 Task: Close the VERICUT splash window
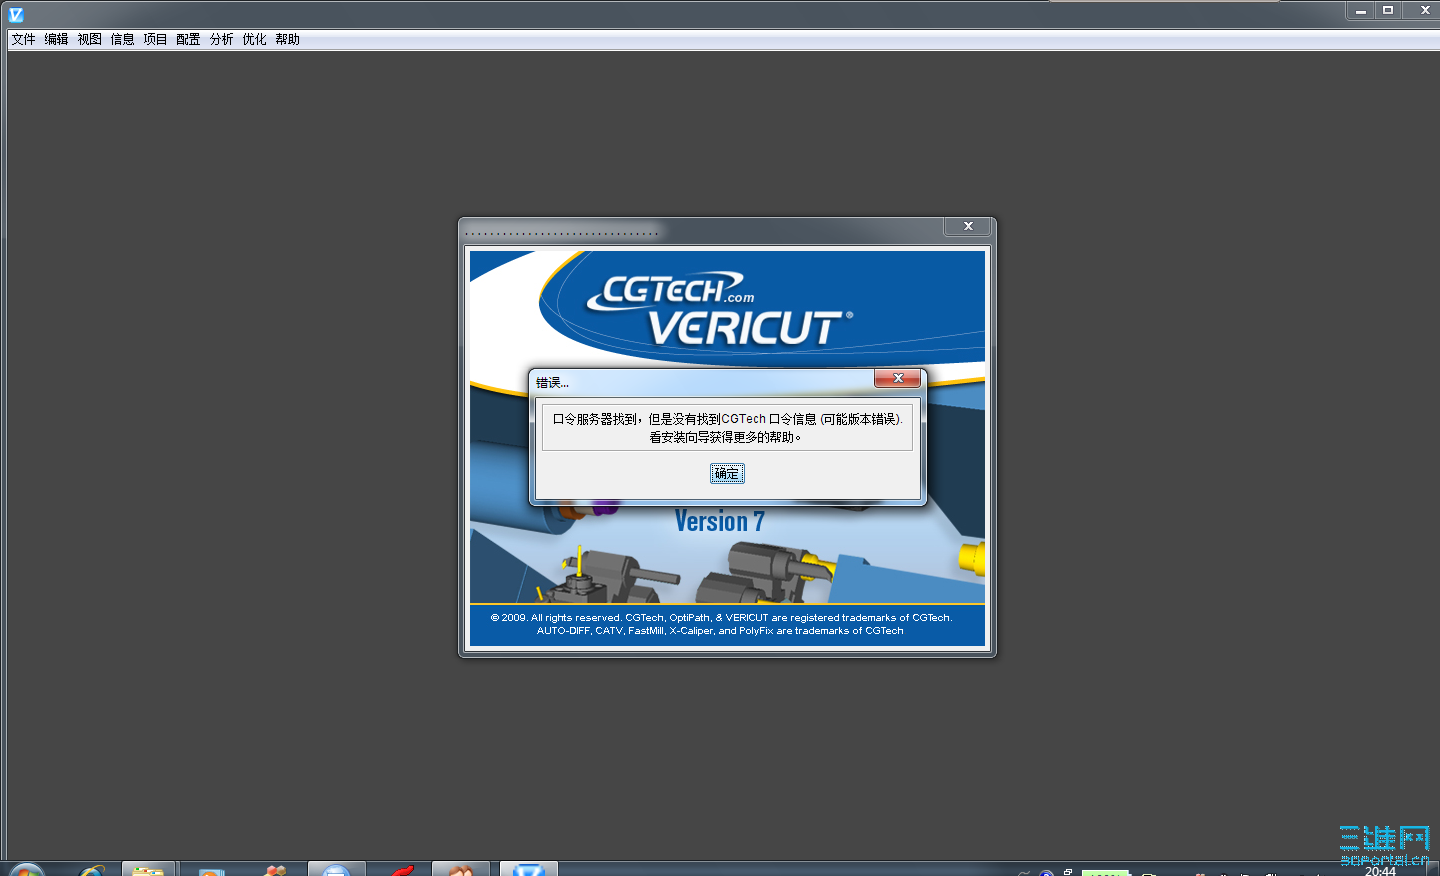(x=968, y=227)
